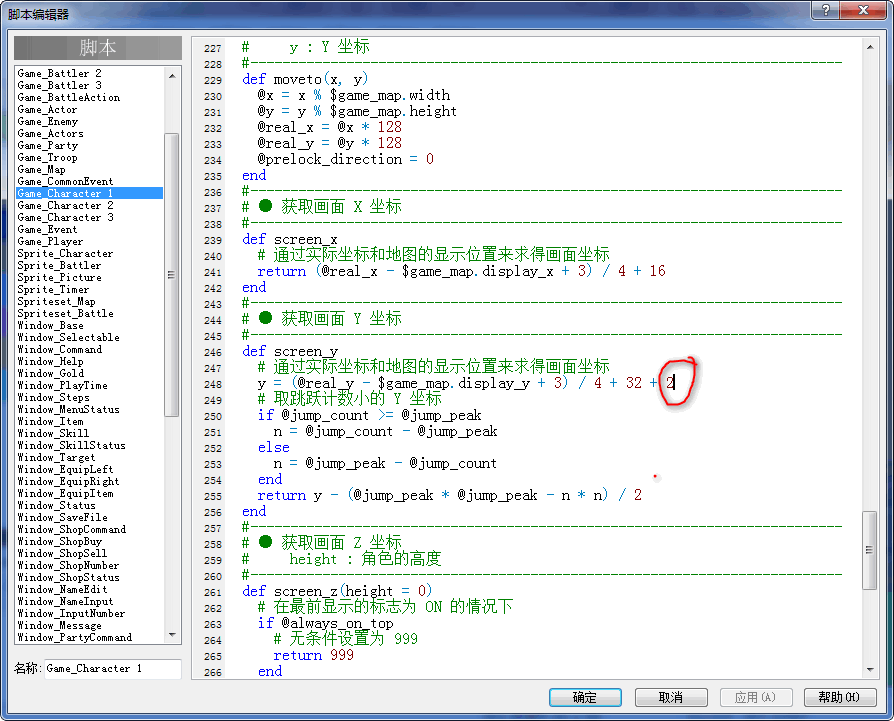Click script list scroll-down arrow
Screen dimensions: 894x721
172,635
